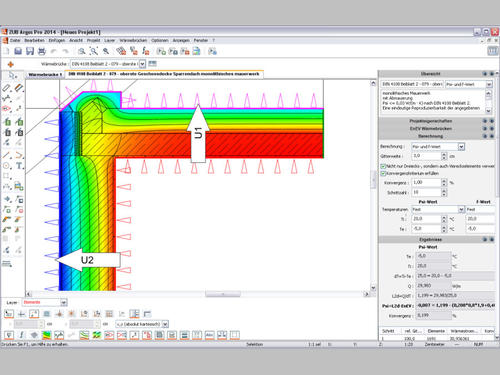This screenshot has width=500, height=375.
Task: Open the Wärmebrücke selection dropdown in the toolbar
Action: point(142,64)
